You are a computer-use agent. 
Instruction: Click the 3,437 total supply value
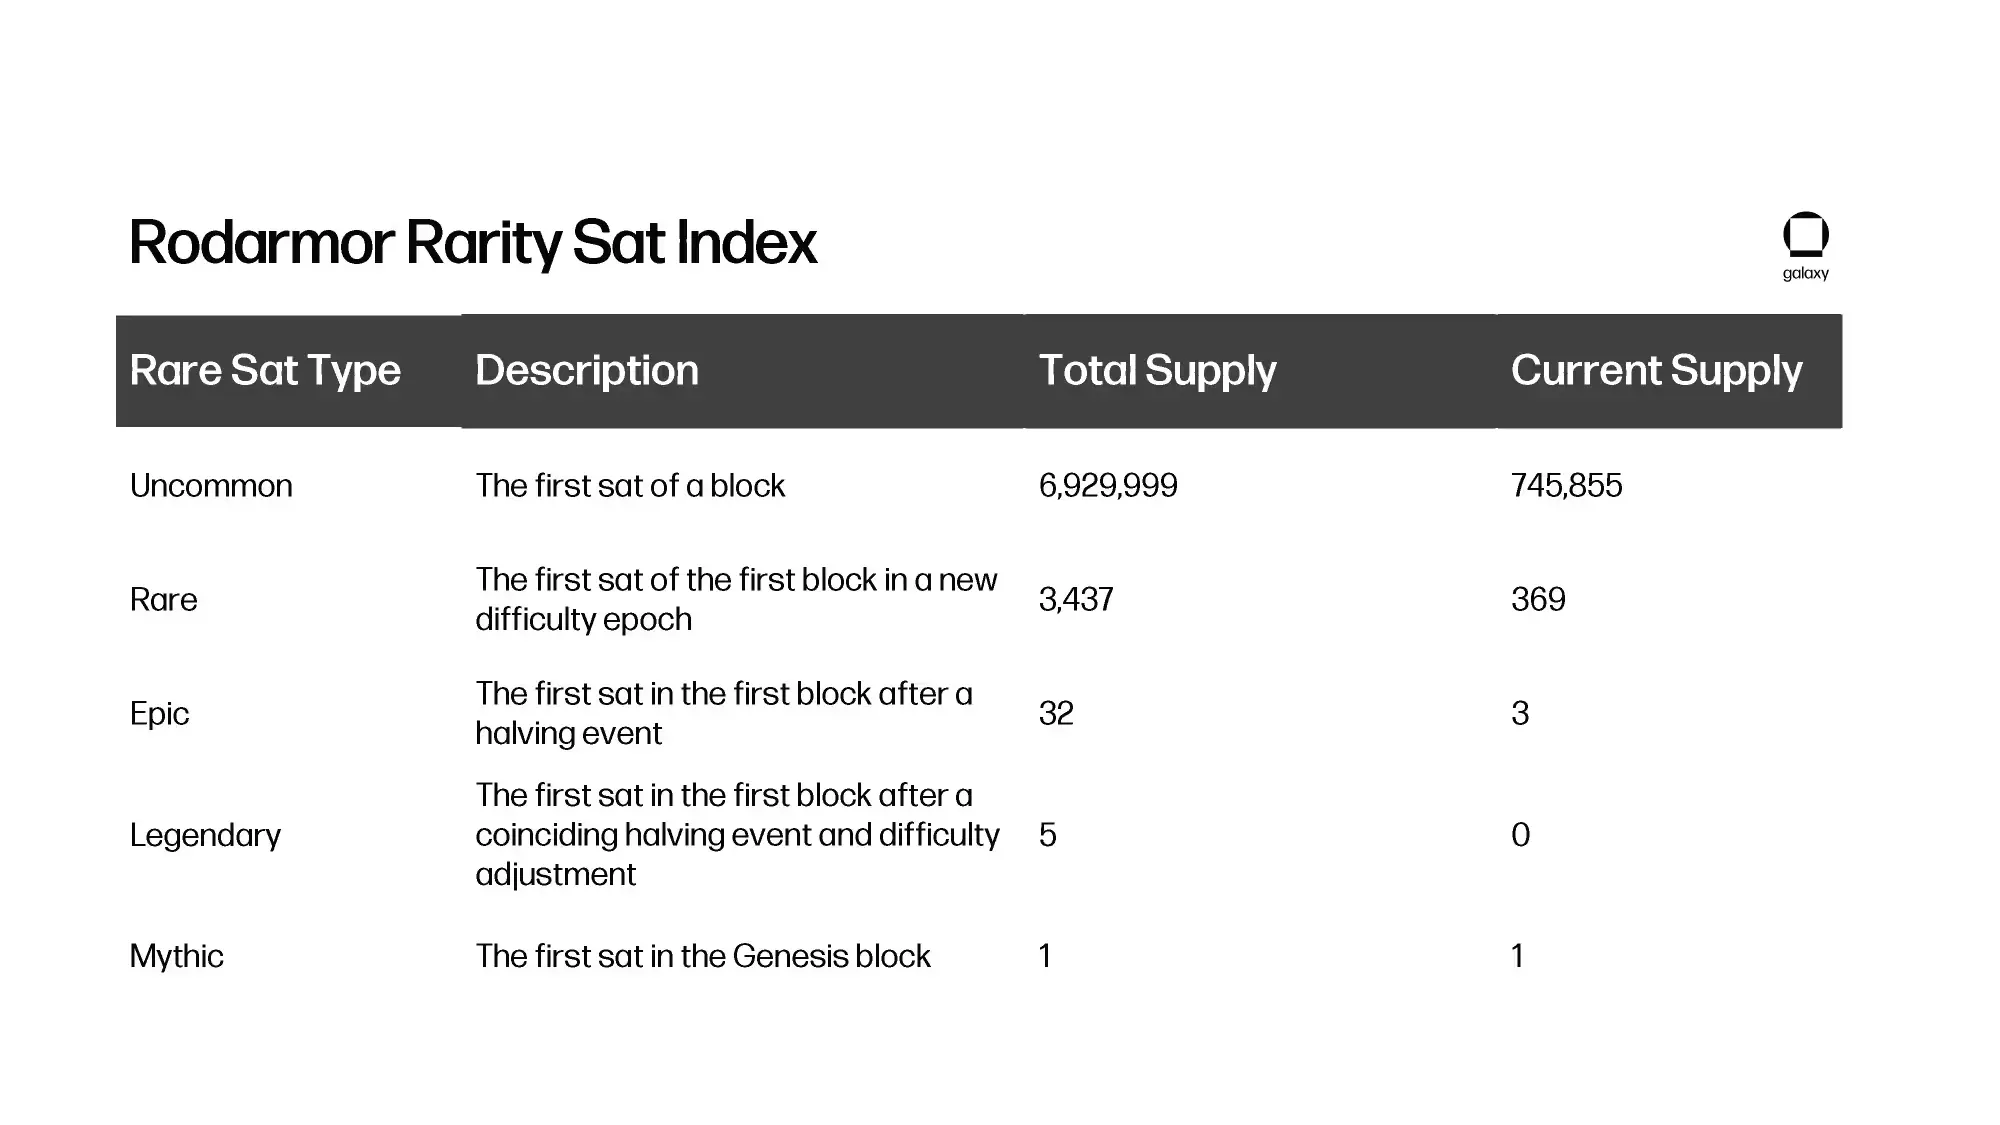pos(1076,600)
